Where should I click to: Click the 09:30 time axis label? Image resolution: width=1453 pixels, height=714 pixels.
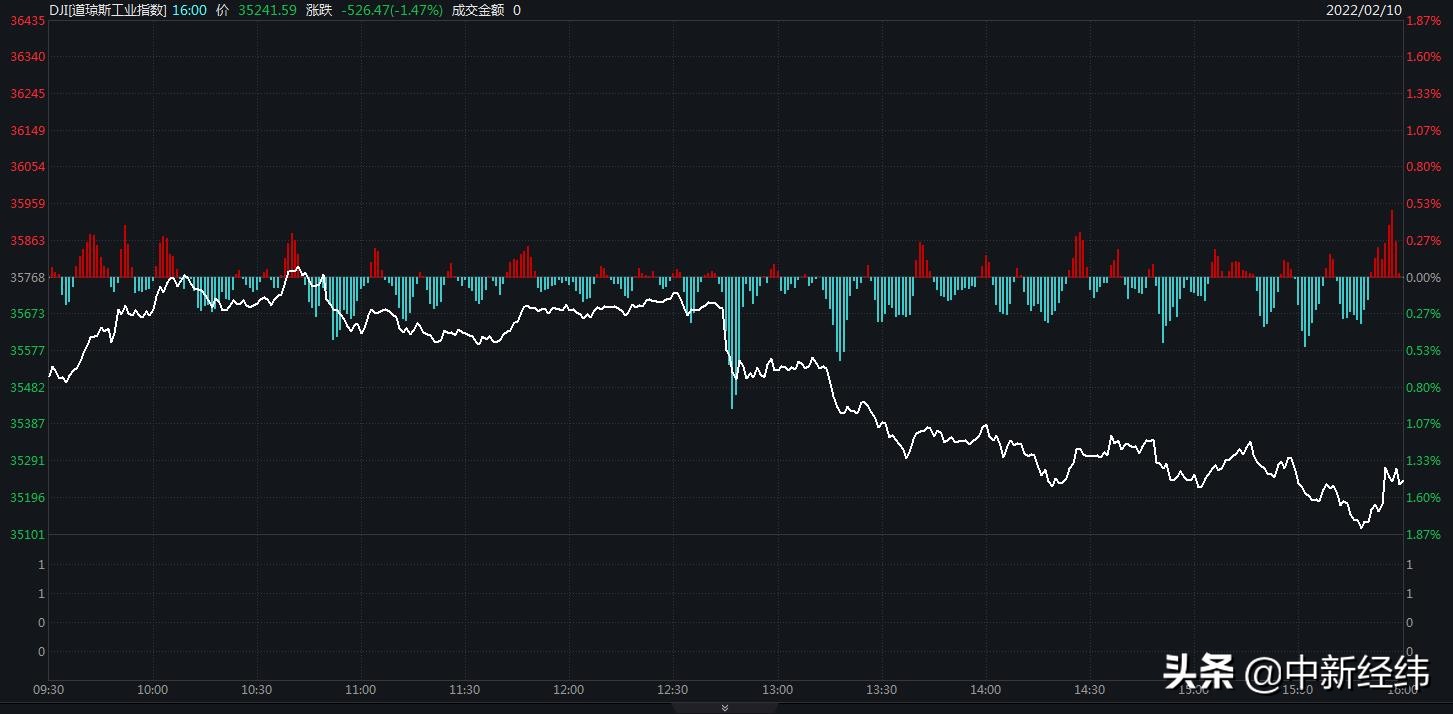pos(48,690)
